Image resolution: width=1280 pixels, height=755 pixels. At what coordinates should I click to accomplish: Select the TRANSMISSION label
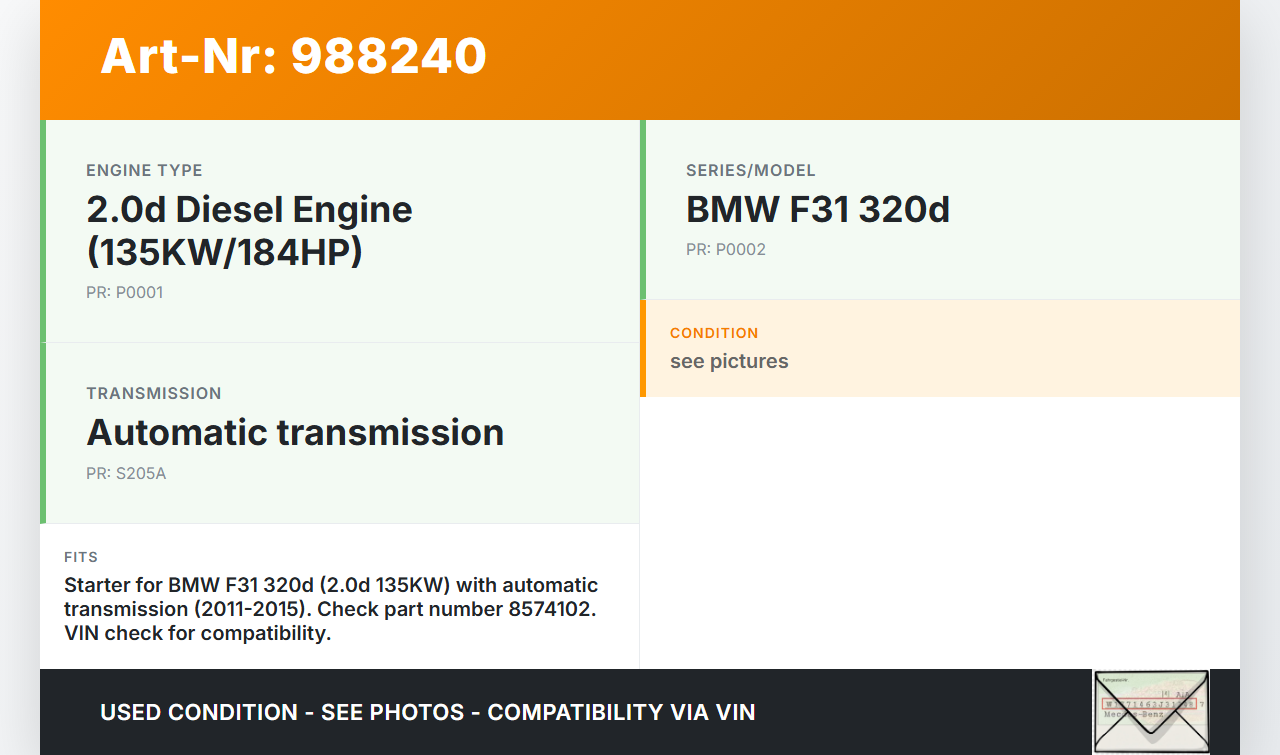[x=154, y=393]
